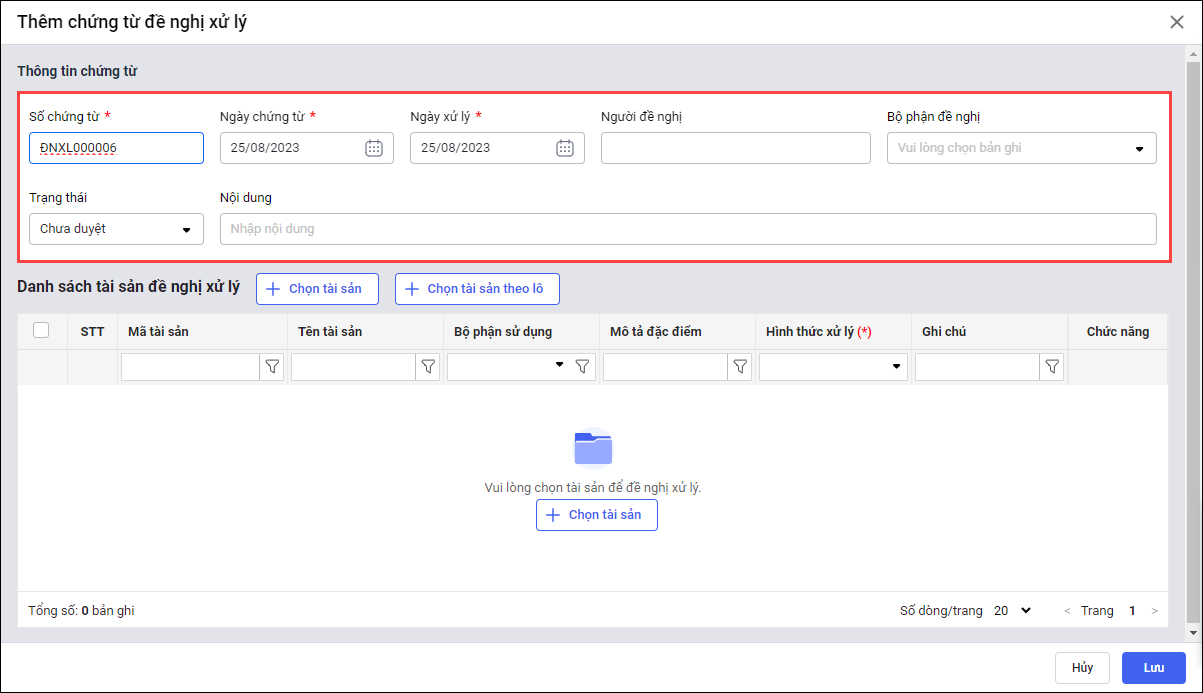Click the Ghi chú filter icon
Viewport: 1203px width, 693px height.
pos(1052,367)
